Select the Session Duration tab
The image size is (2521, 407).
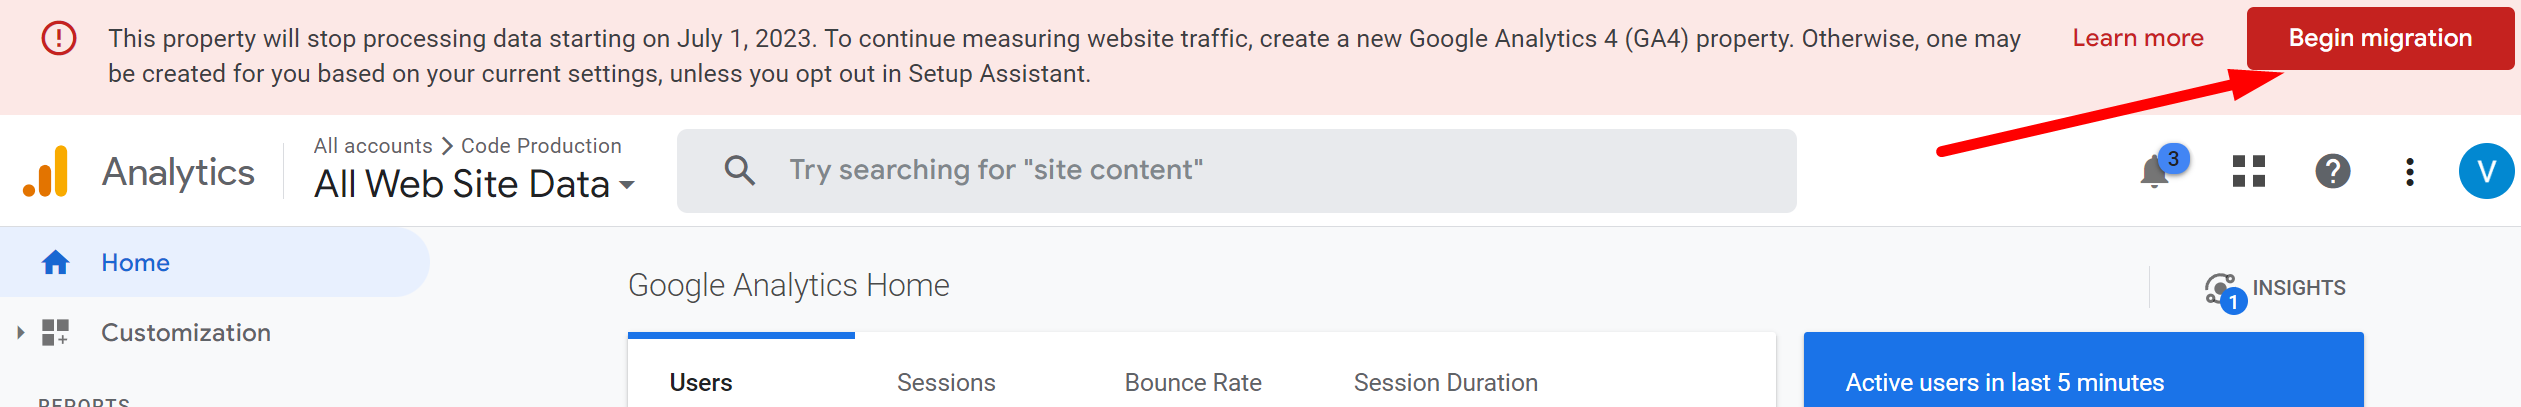[1446, 383]
